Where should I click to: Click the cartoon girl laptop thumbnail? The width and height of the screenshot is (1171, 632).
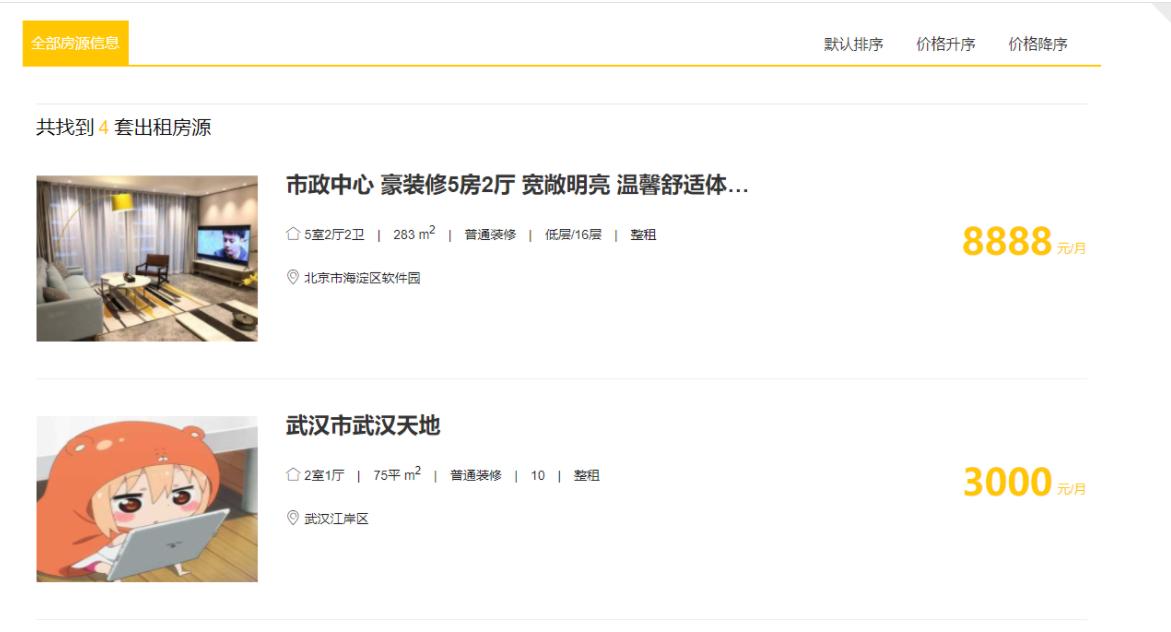pos(147,499)
